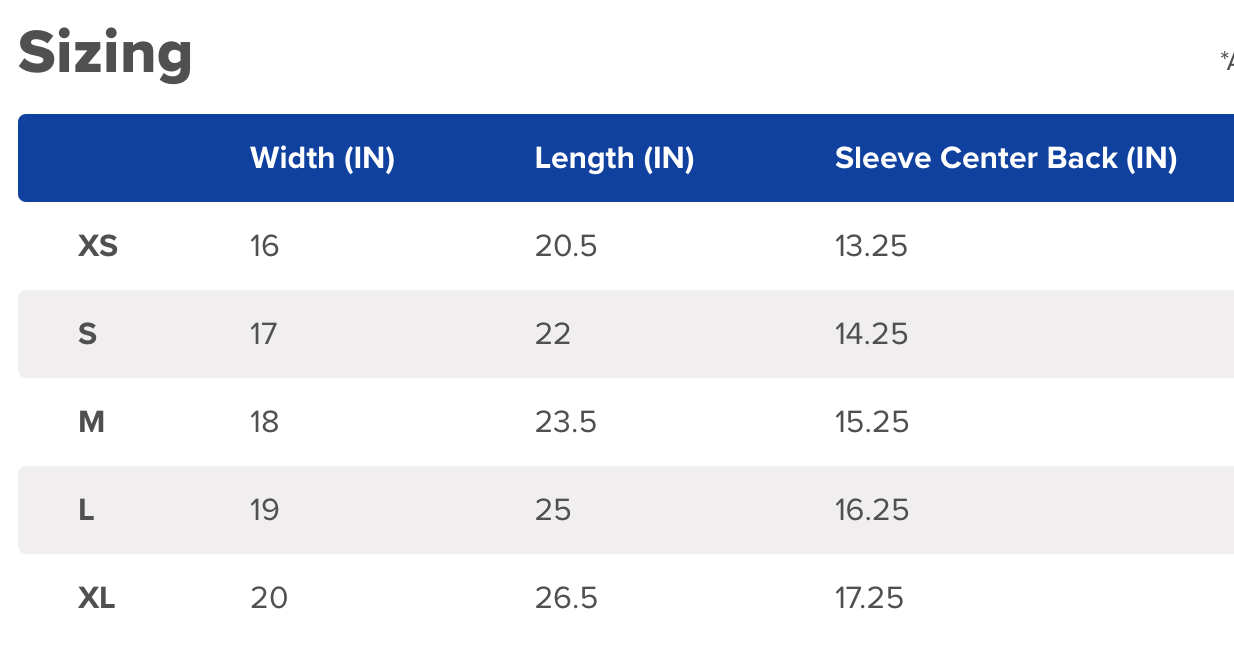
Task: Click the S length value 22
Action: click(x=553, y=334)
